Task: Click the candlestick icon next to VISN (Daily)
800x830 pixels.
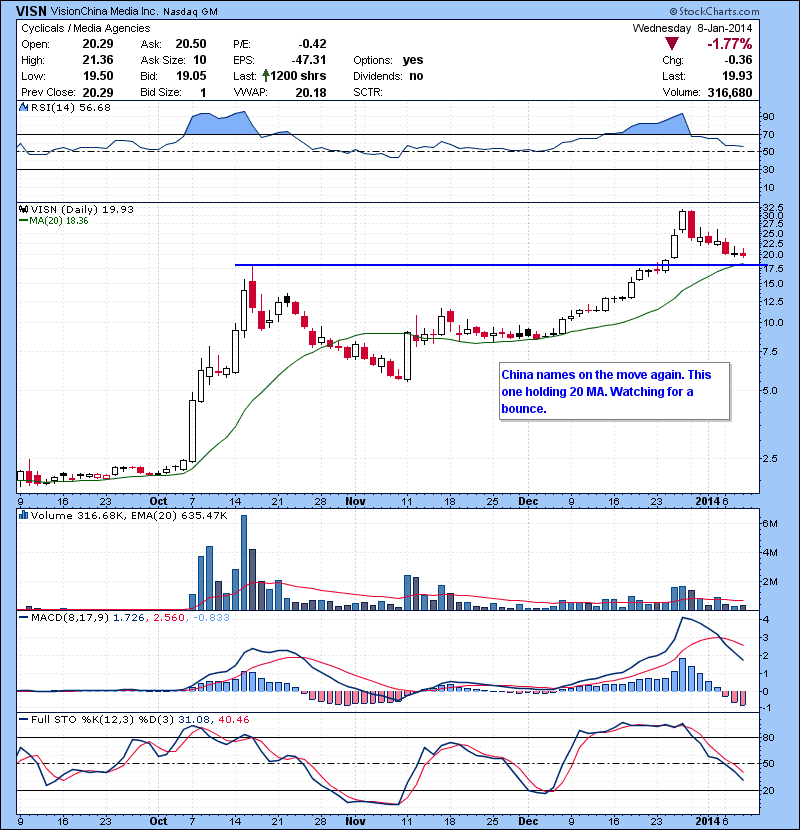Action: point(24,209)
